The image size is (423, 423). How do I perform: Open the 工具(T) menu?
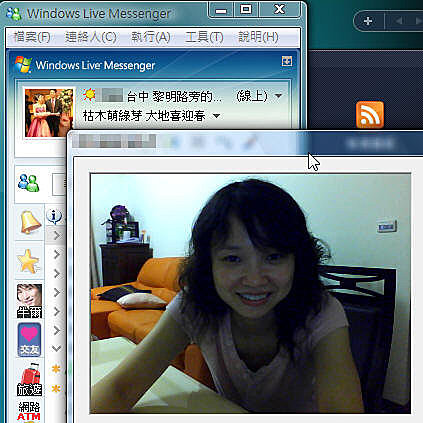tap(204, 37)
